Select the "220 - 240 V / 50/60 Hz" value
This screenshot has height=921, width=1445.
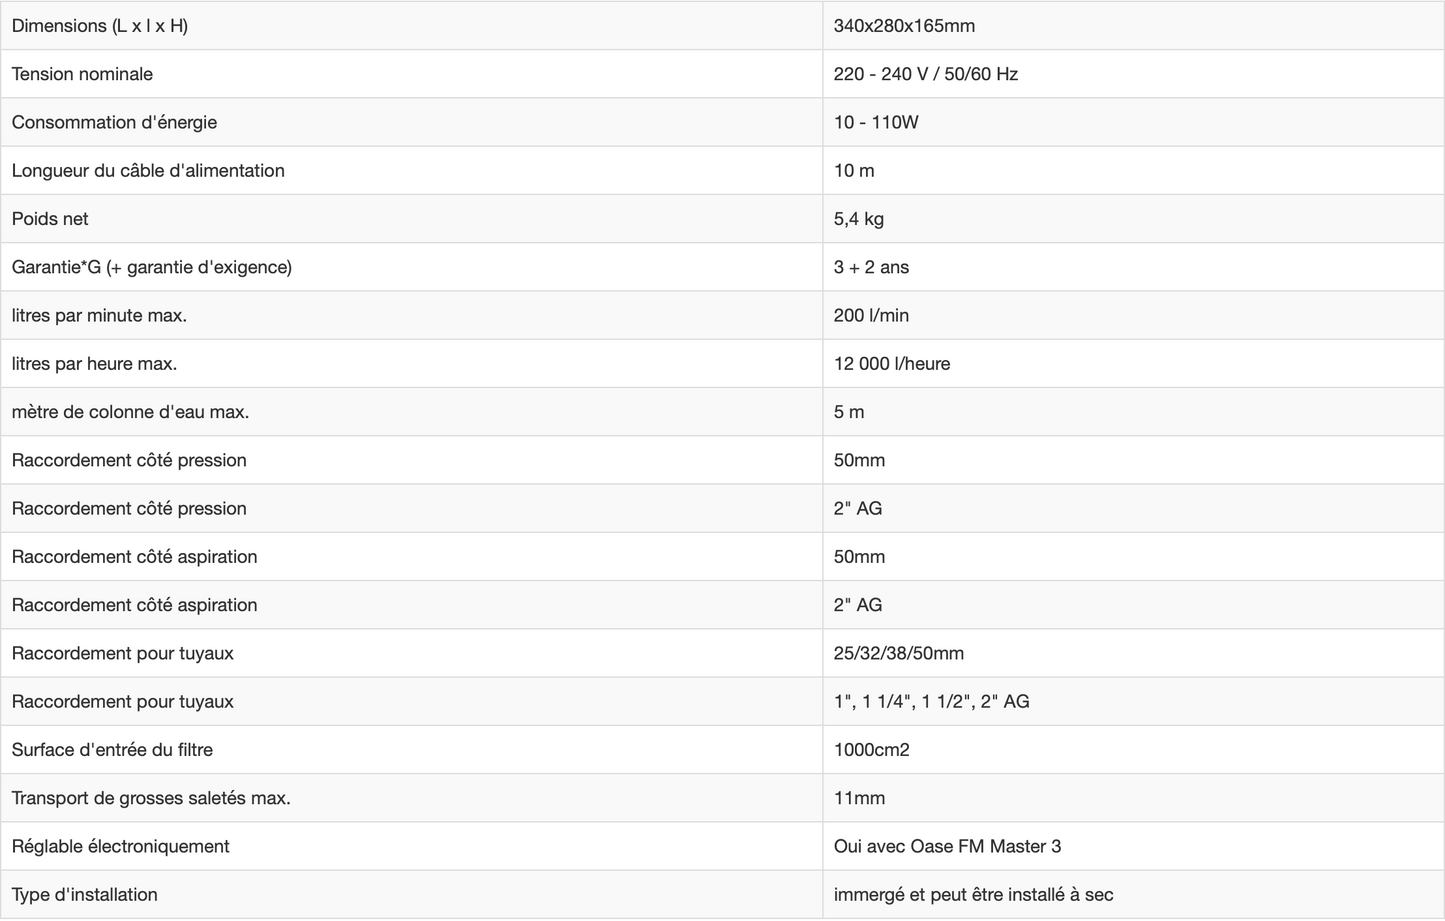(926, 74)
